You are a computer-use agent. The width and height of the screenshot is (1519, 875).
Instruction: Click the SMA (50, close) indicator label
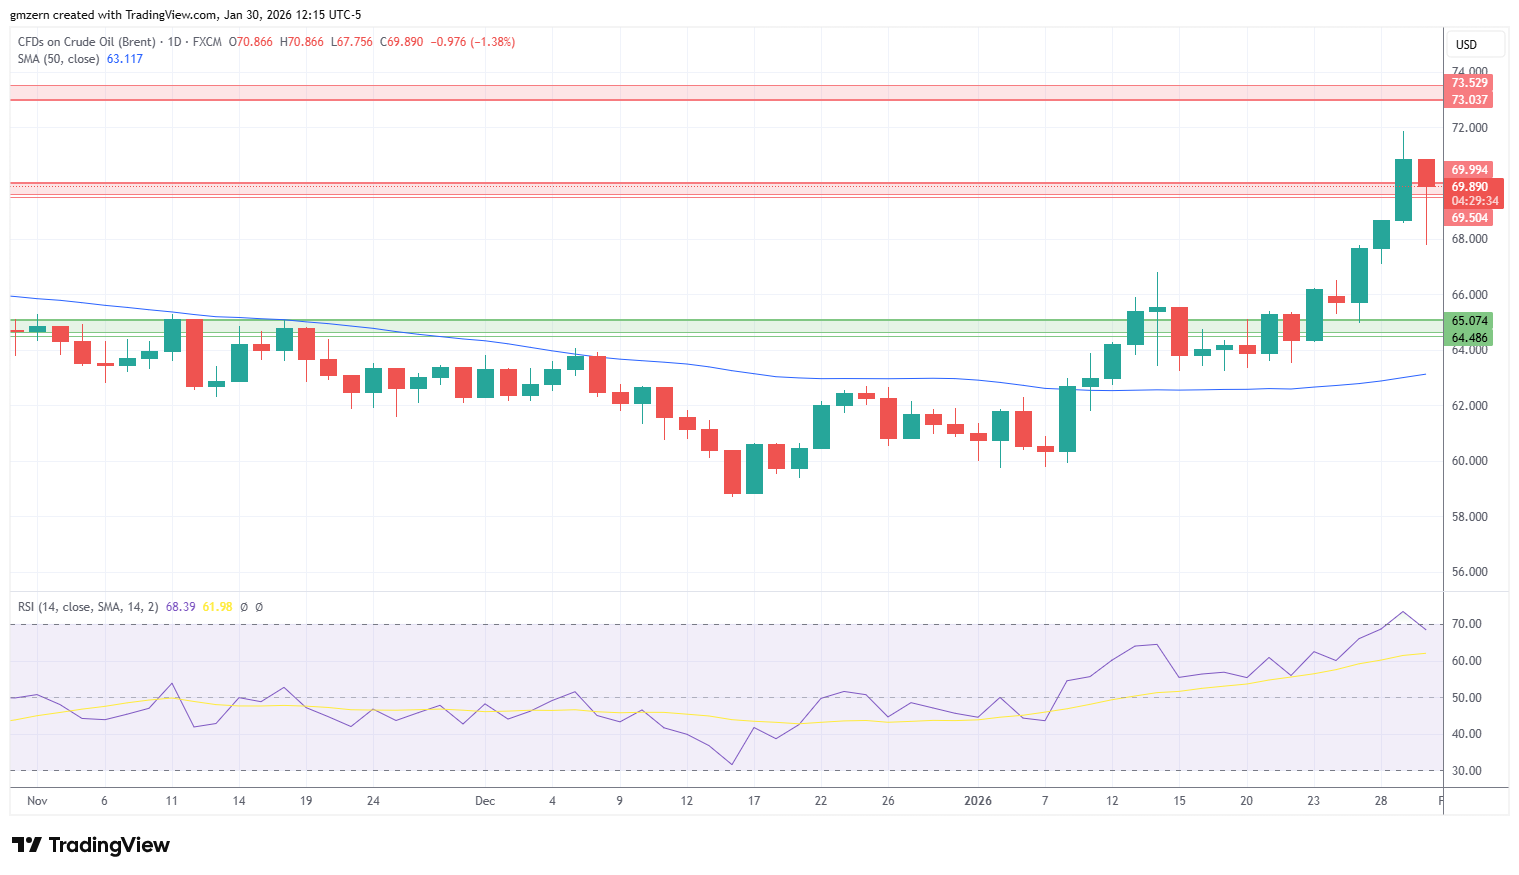pos(58,59)
